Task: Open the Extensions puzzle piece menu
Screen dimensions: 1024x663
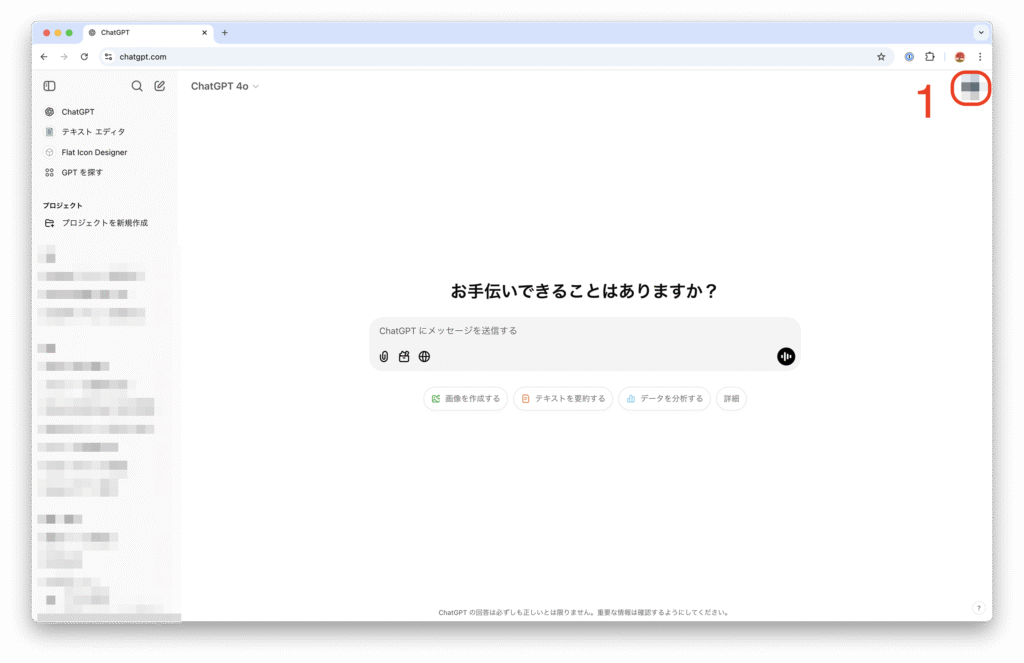Action: pos(930,57)
